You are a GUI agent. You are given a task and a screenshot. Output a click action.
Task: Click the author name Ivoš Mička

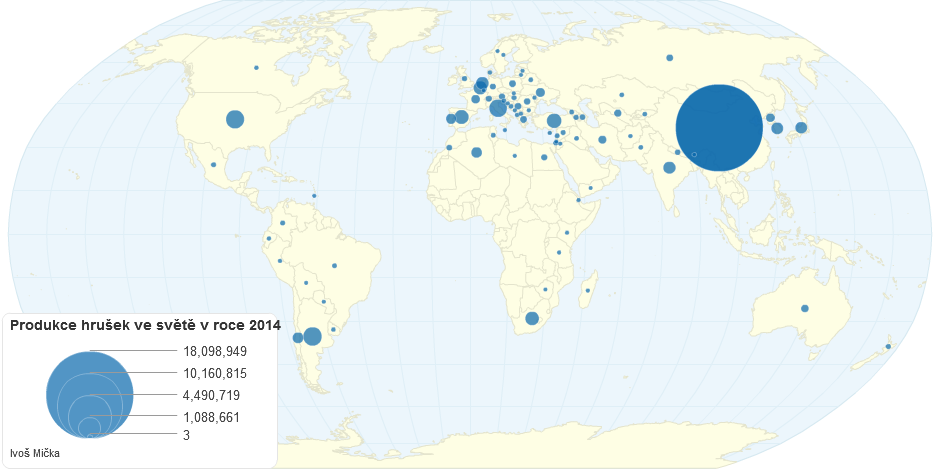[x=35, y=453]
